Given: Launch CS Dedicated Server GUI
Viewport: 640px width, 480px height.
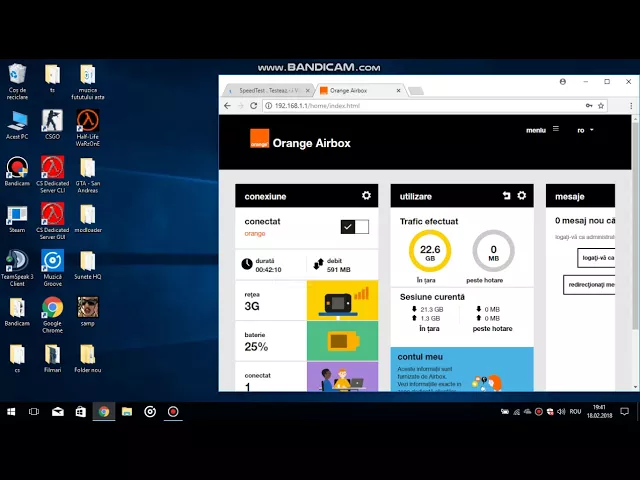Looking at the screenshot, I should (x=52, y=222).
